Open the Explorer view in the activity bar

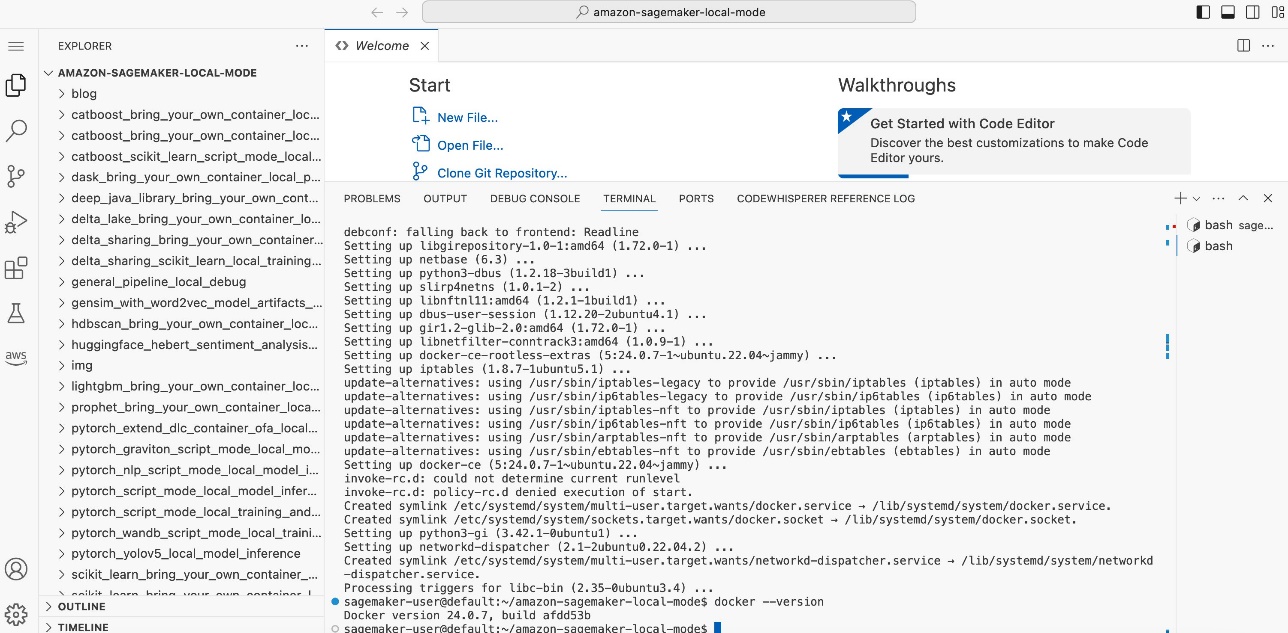click(x=16, y=86)
